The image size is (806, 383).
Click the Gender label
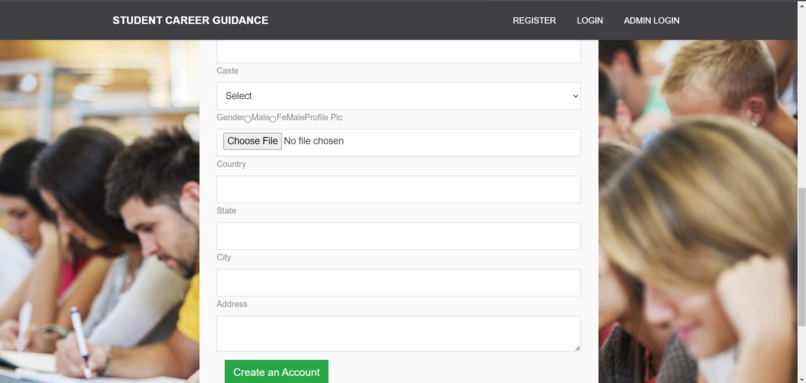point(230,118)
